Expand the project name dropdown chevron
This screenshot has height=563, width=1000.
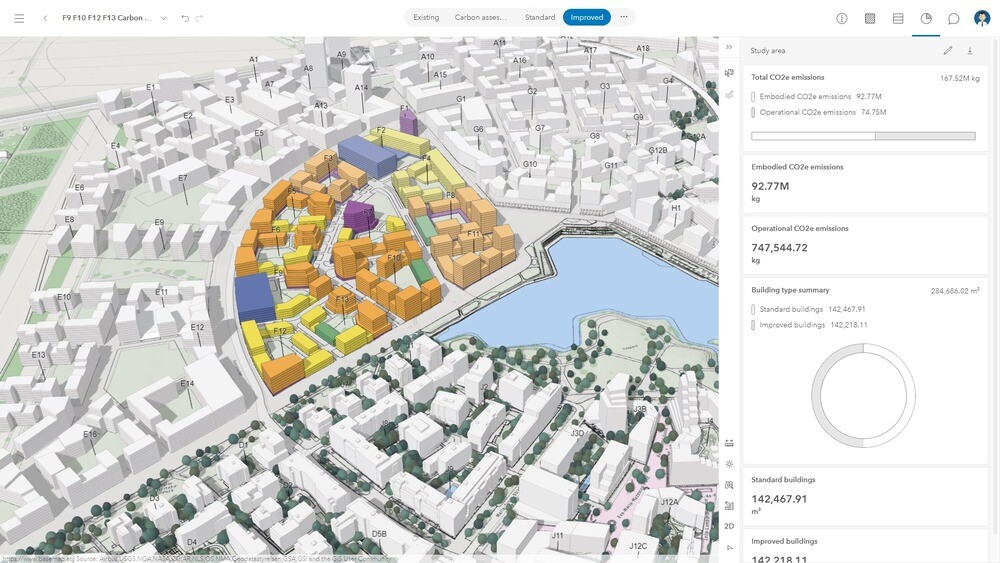point(163,18)
